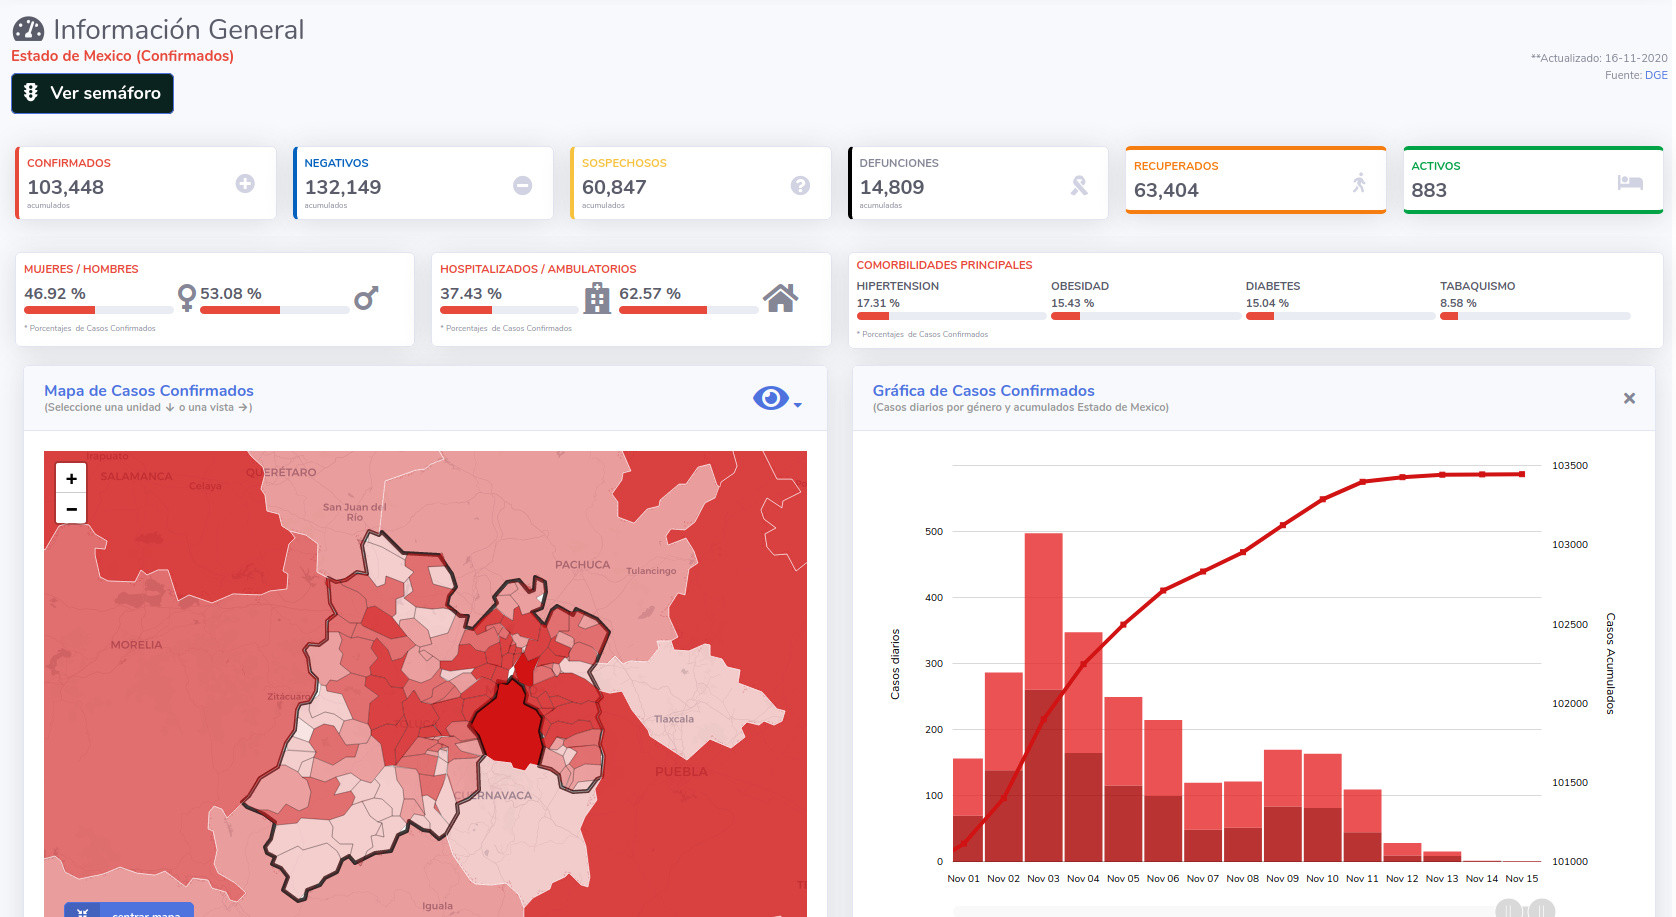
Task: Click the Casos Acumulados axis title
Action: [x=1610, y=663]
